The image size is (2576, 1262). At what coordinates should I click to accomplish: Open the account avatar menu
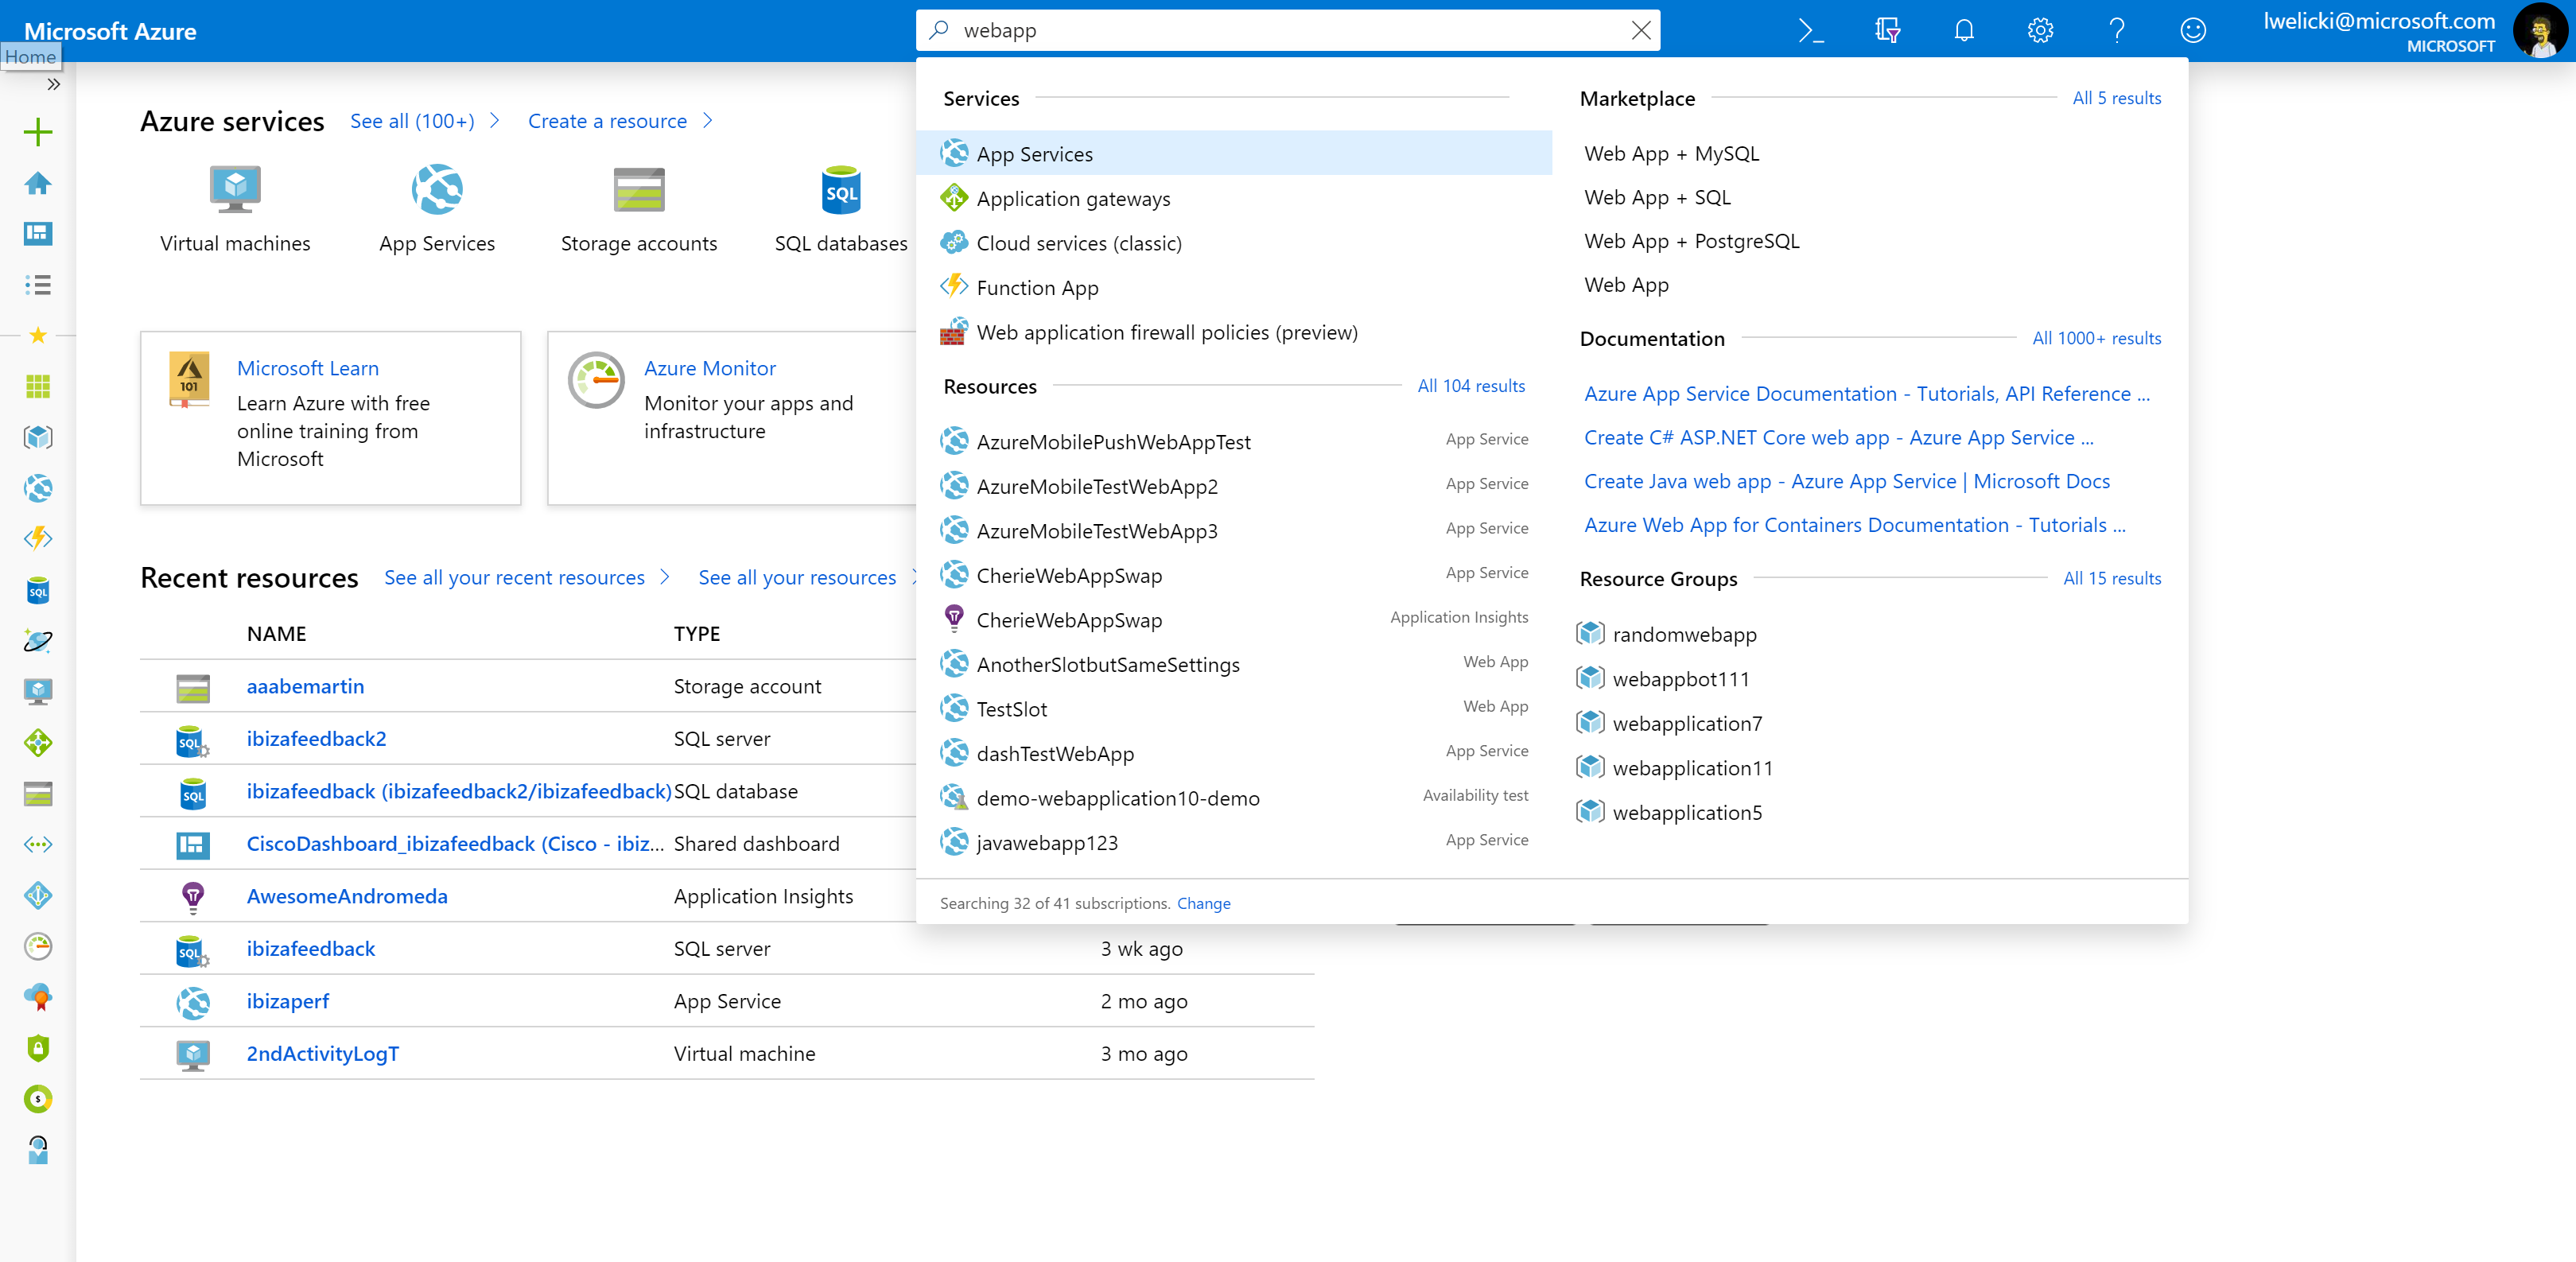tap(2540, 31)
